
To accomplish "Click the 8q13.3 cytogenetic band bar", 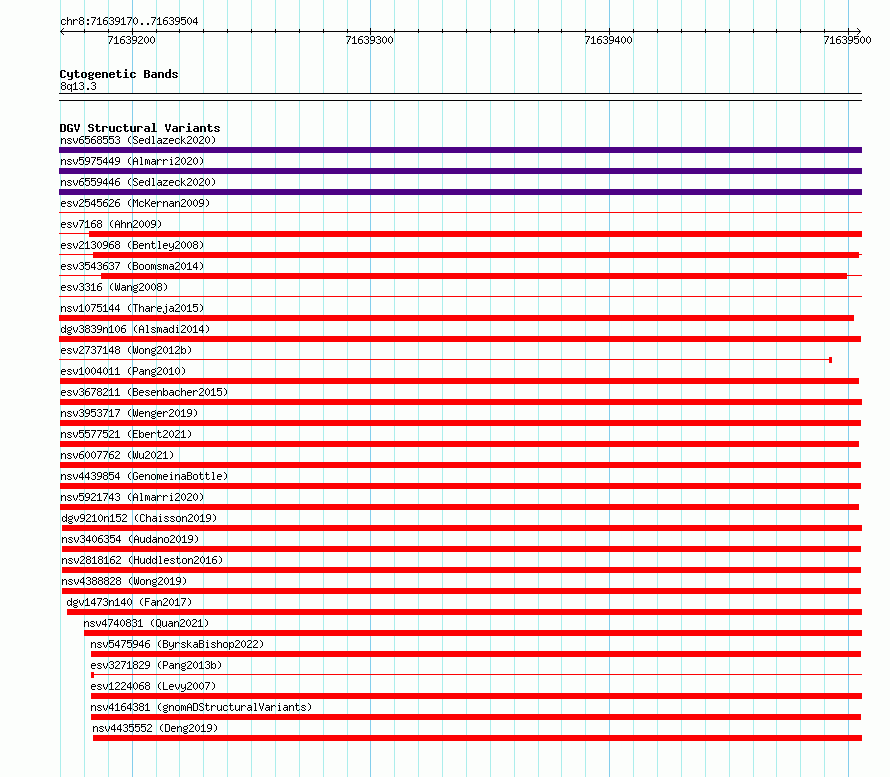I will [x=460, y=97].
